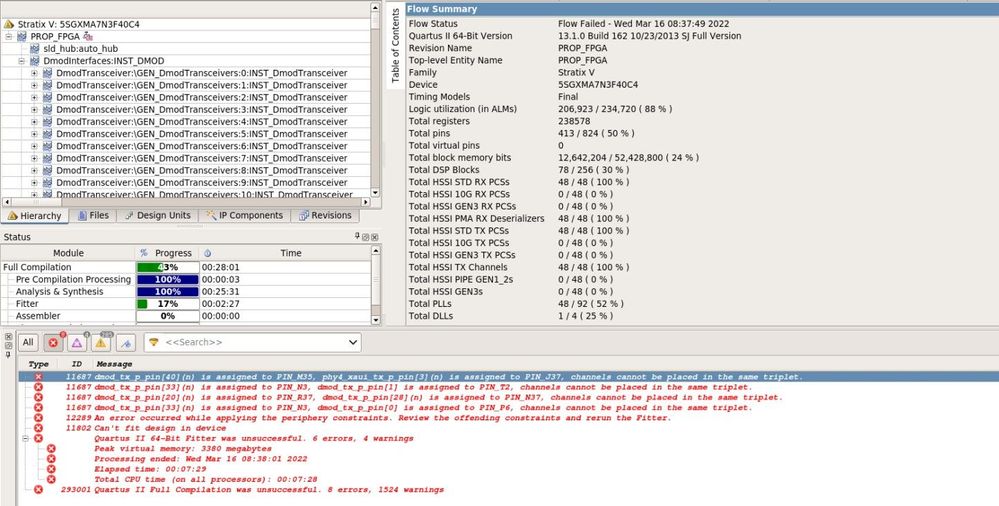Open the Design Units tab
999x506 pixels.
157,215
